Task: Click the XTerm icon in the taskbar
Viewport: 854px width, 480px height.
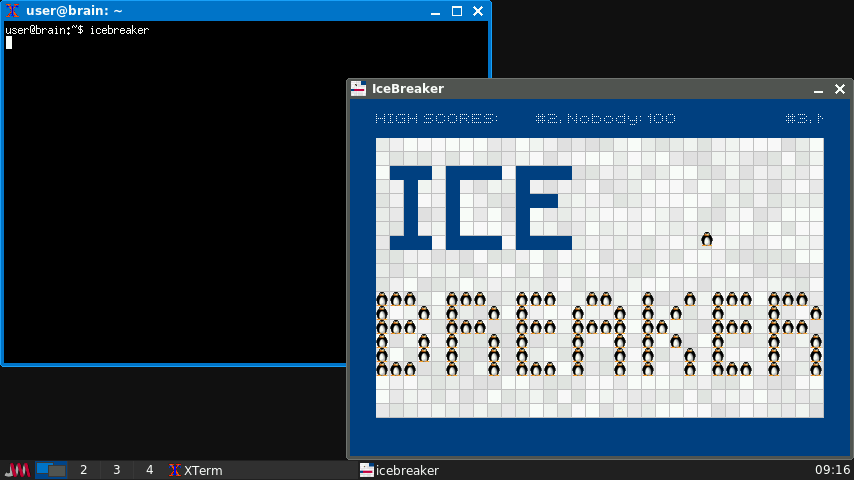Action: [196, 470]
